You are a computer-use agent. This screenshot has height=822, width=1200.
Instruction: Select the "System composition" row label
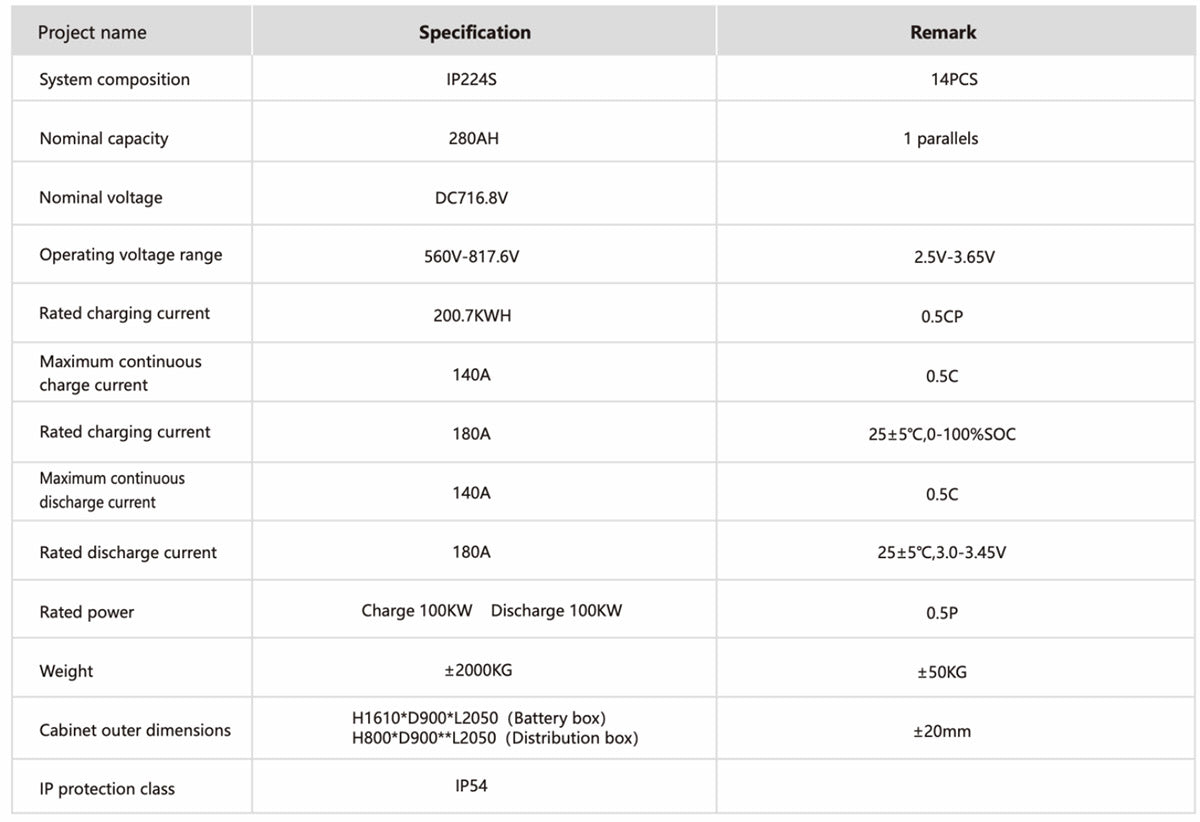tap(114, 80)
